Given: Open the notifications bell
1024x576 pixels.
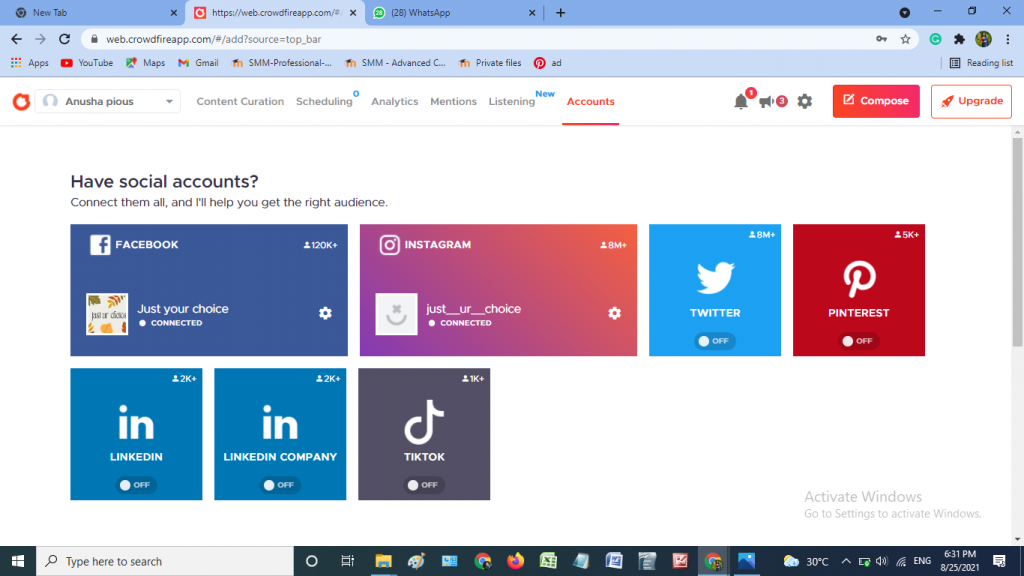Looking at the screenshot, I should (x=741, y=101).
